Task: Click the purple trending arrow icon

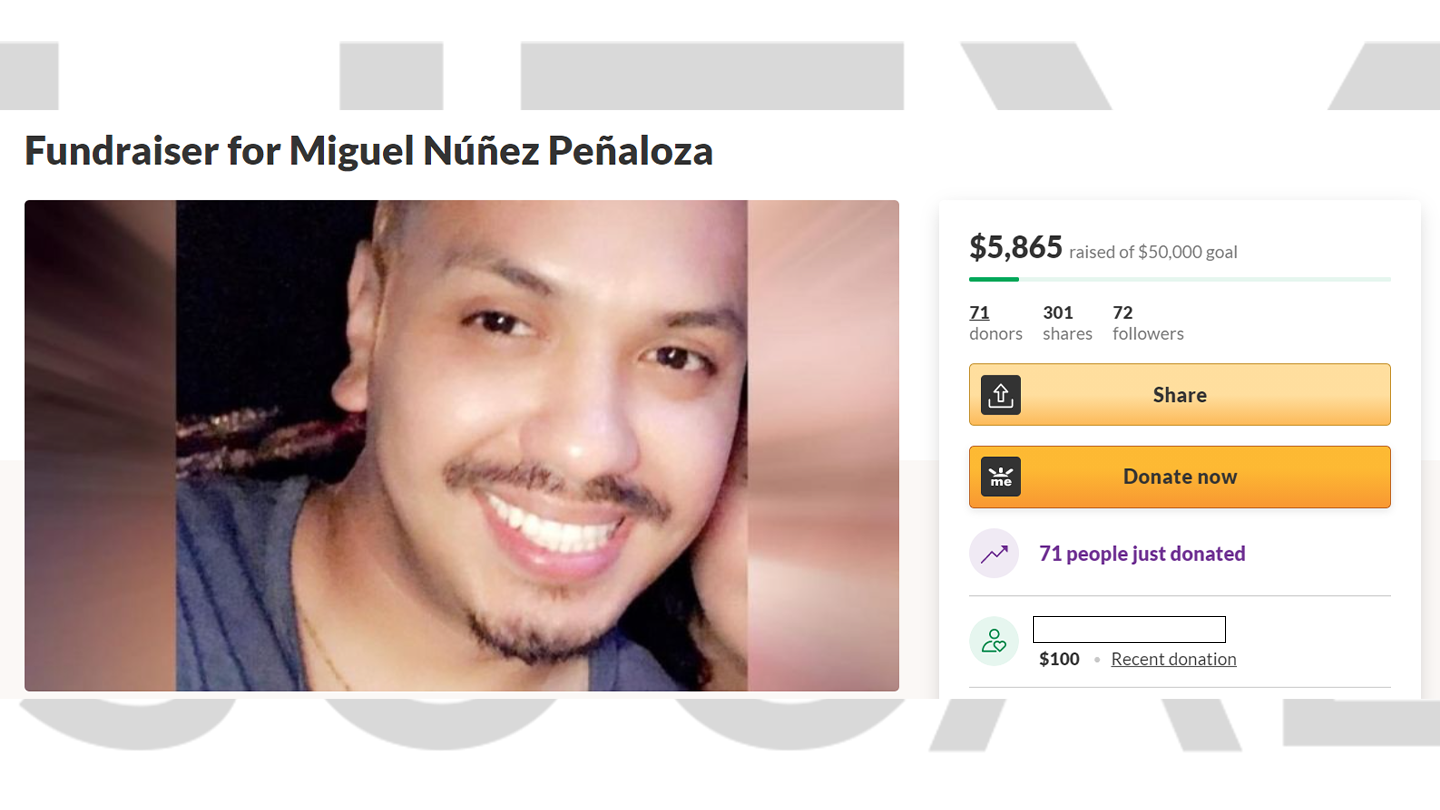Action: click(x=994, y=554)
